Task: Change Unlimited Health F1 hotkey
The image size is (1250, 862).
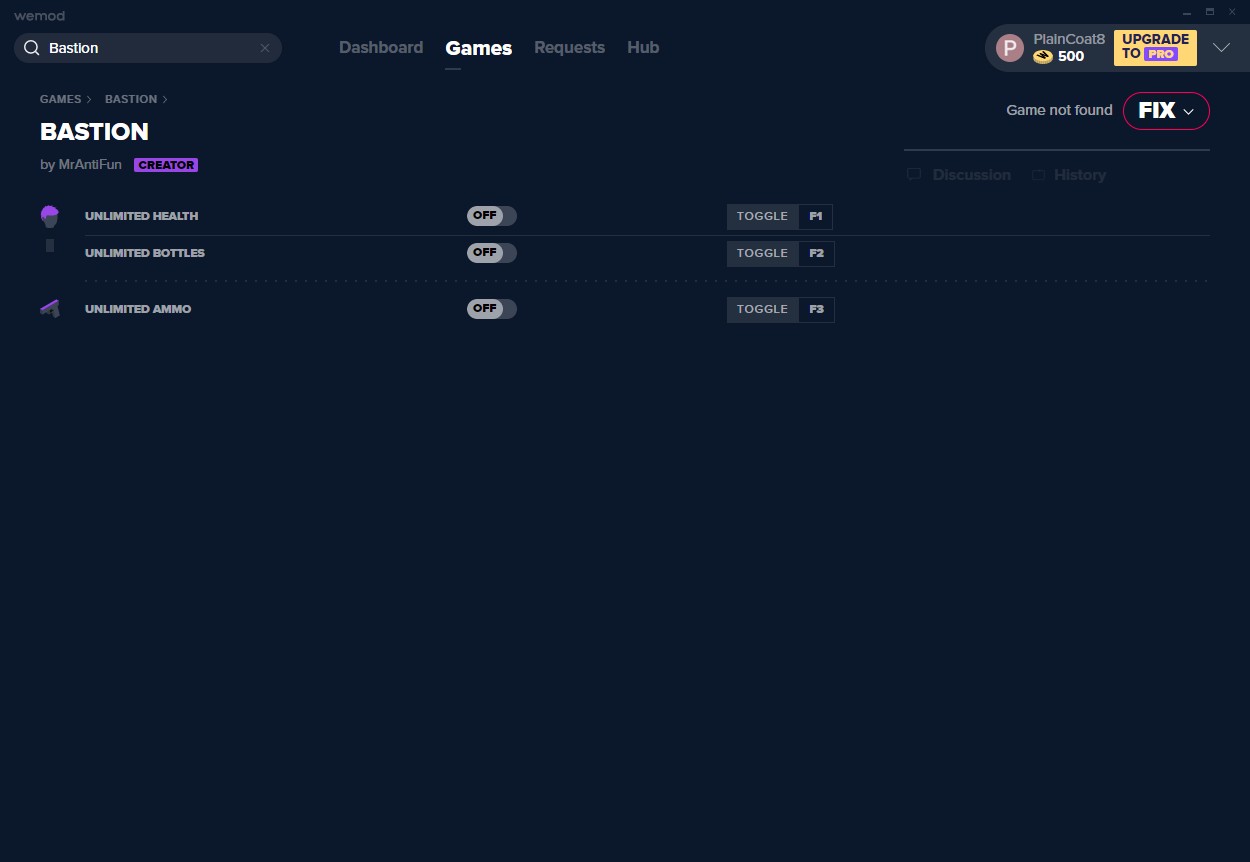Action: click(816, 216)
